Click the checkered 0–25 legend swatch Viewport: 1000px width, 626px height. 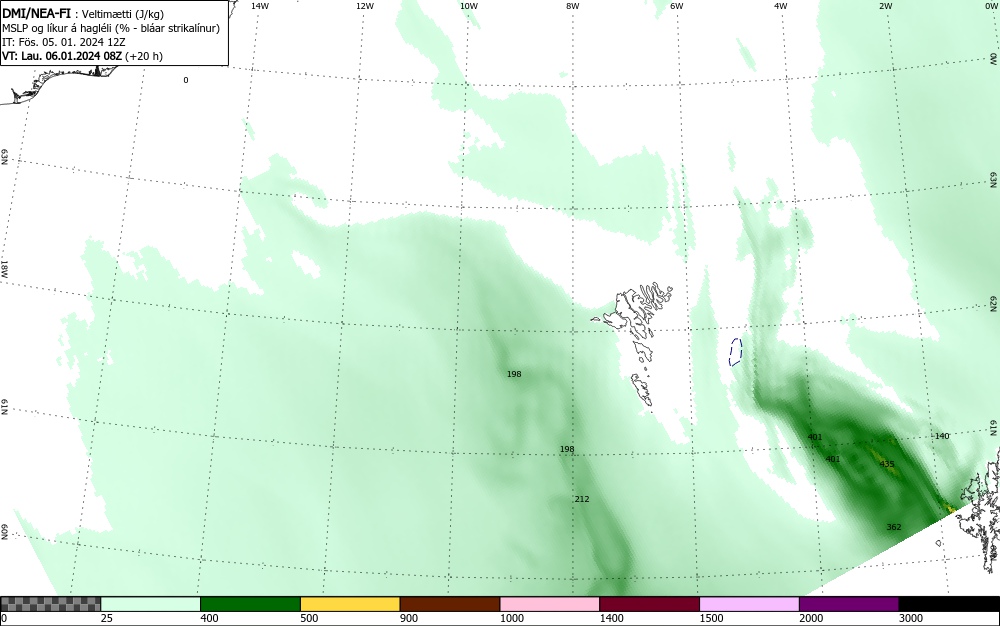50,604
